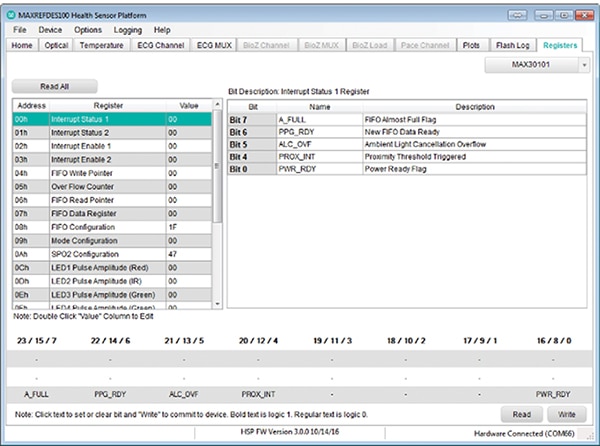Toggle the PROX_INT bit text
The width and height of the screenshot is (600, 446).
pyautogui.click(x=257, y=394)
